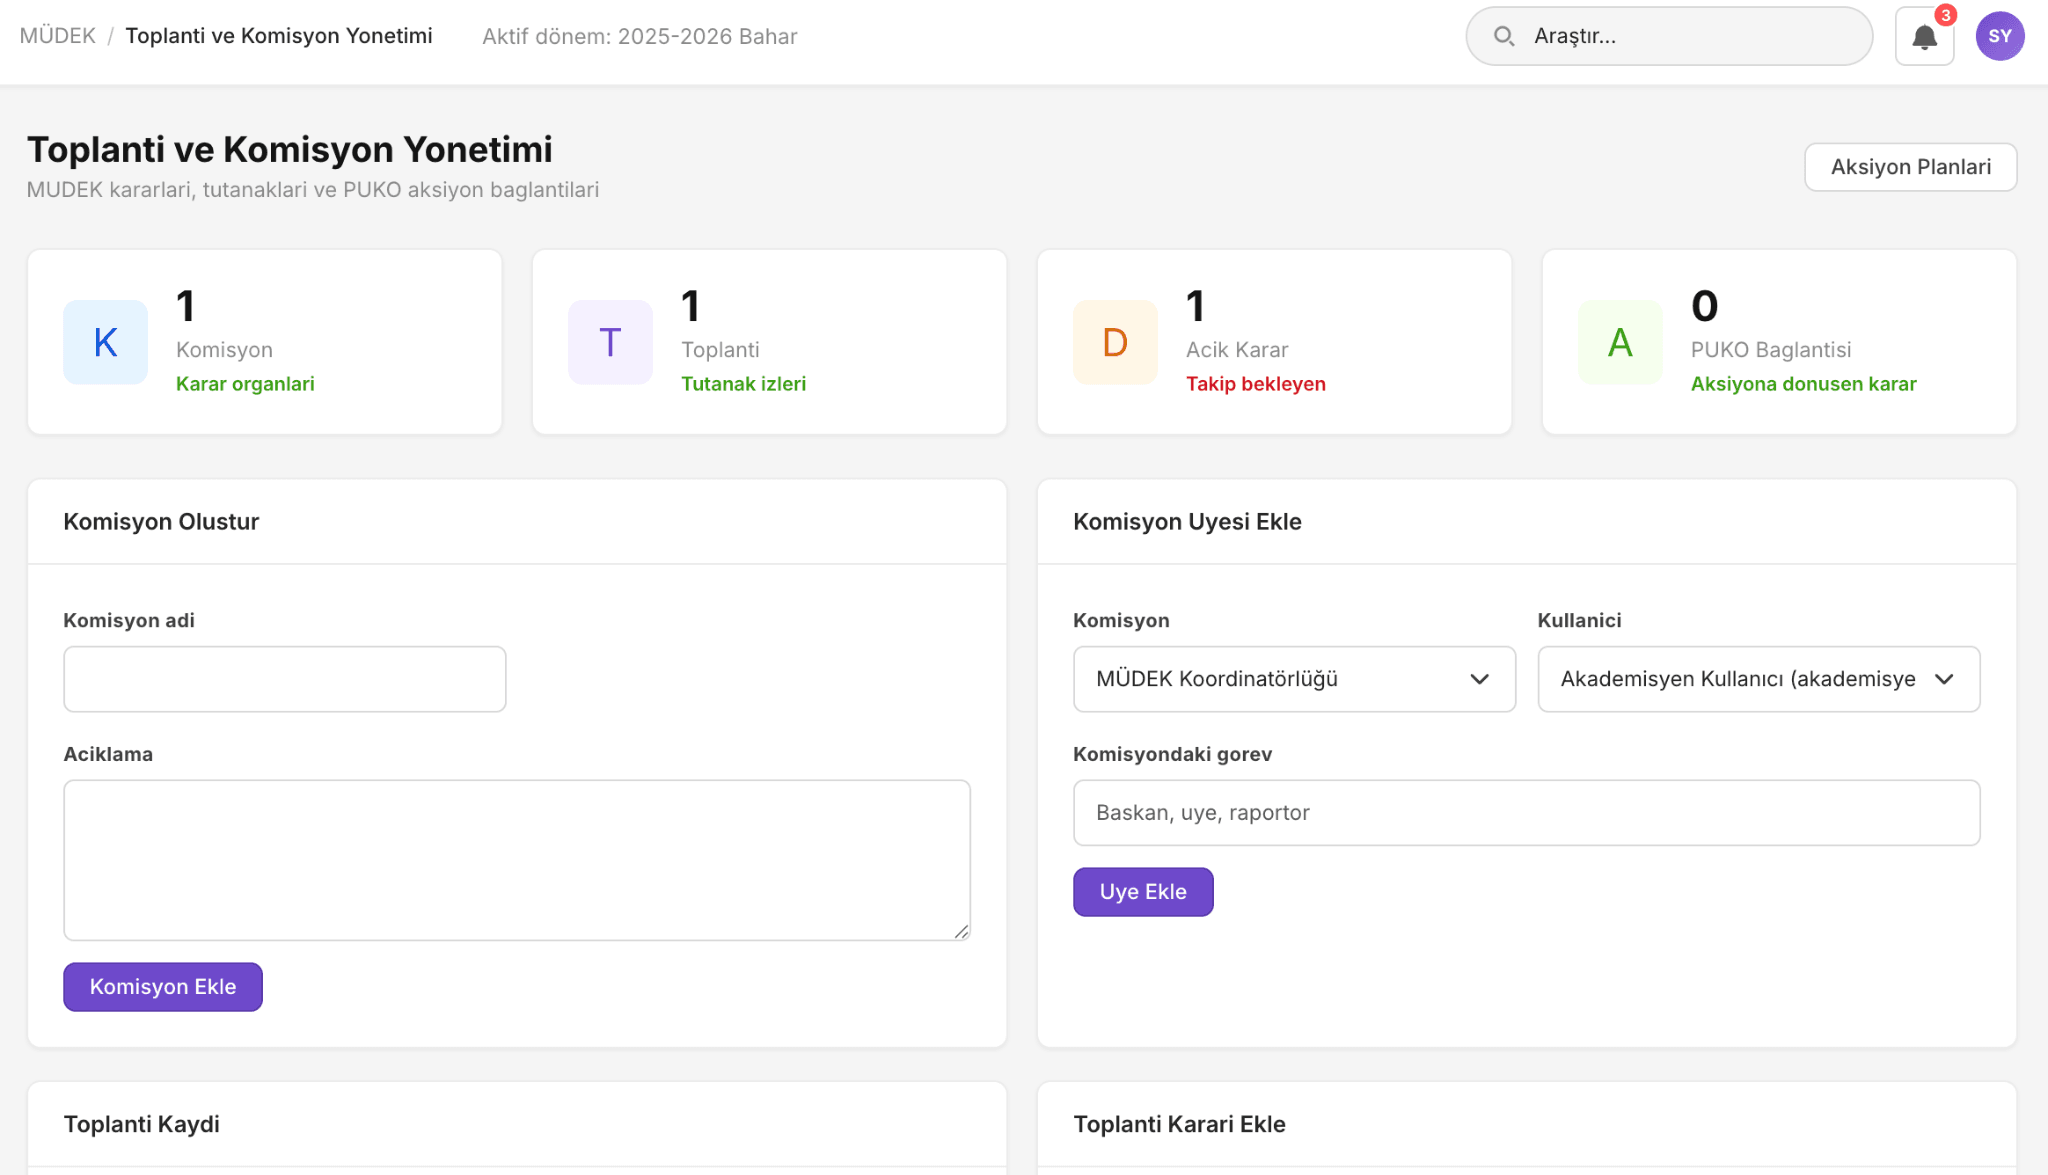Click the Aksiyona donusen karar text
The width and height of the screenshot is (2048, 1175).
[1803, 384]
